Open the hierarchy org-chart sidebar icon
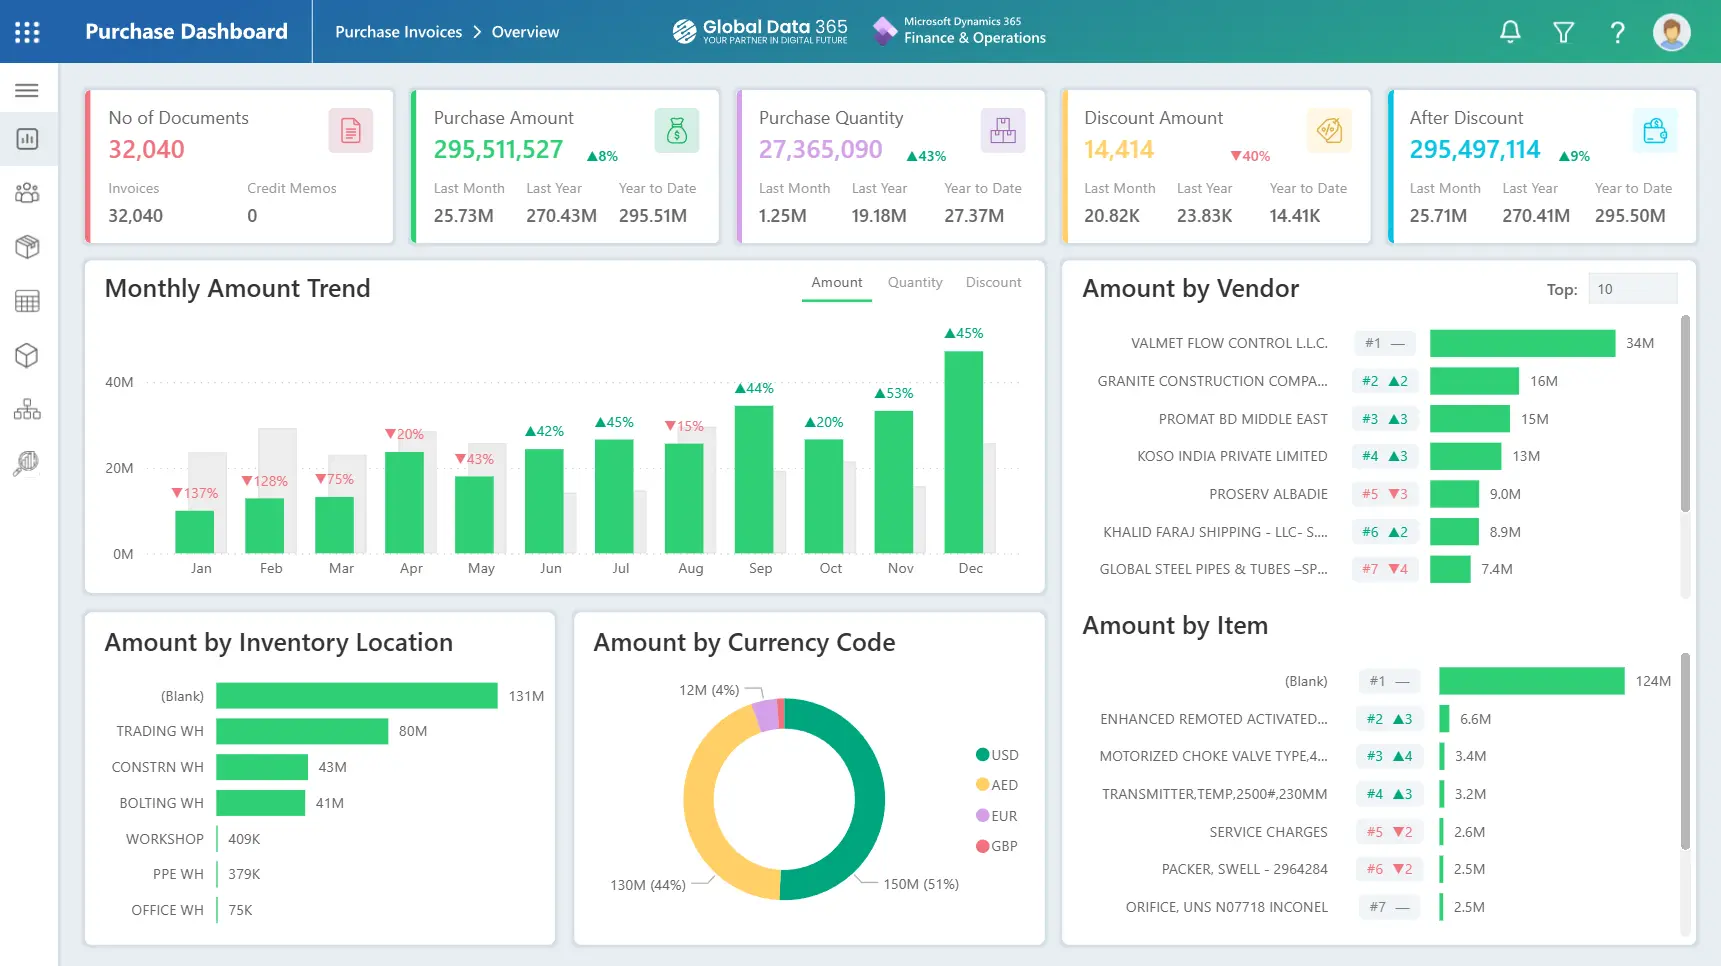The height and width of the screenshot is (966, 1721). [27, 409]
